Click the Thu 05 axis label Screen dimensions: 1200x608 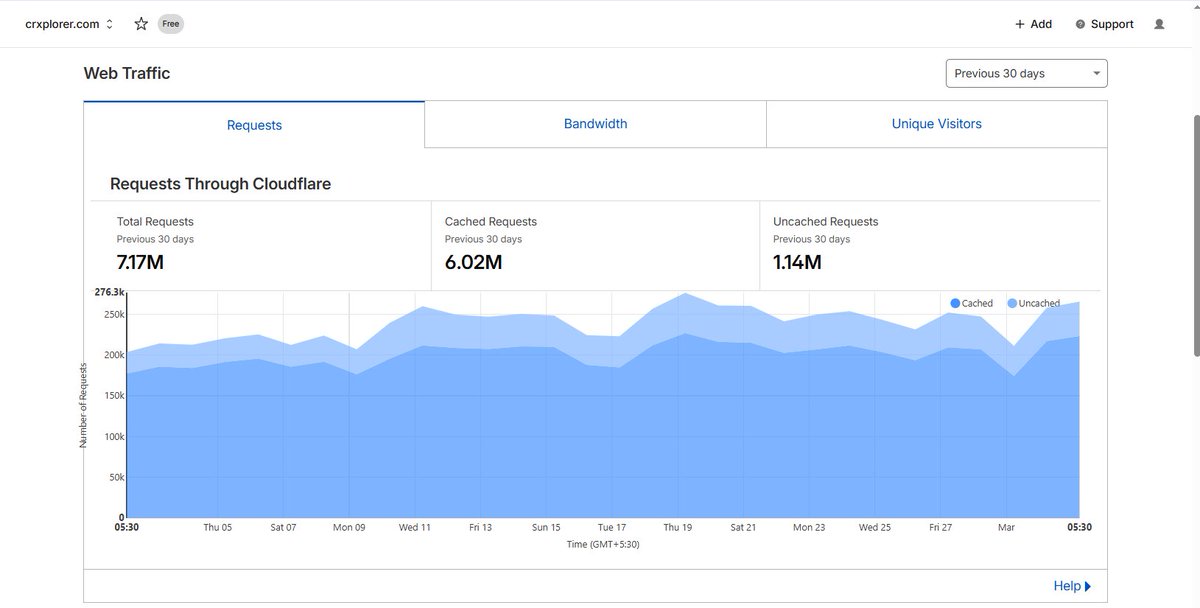[217, 527]
